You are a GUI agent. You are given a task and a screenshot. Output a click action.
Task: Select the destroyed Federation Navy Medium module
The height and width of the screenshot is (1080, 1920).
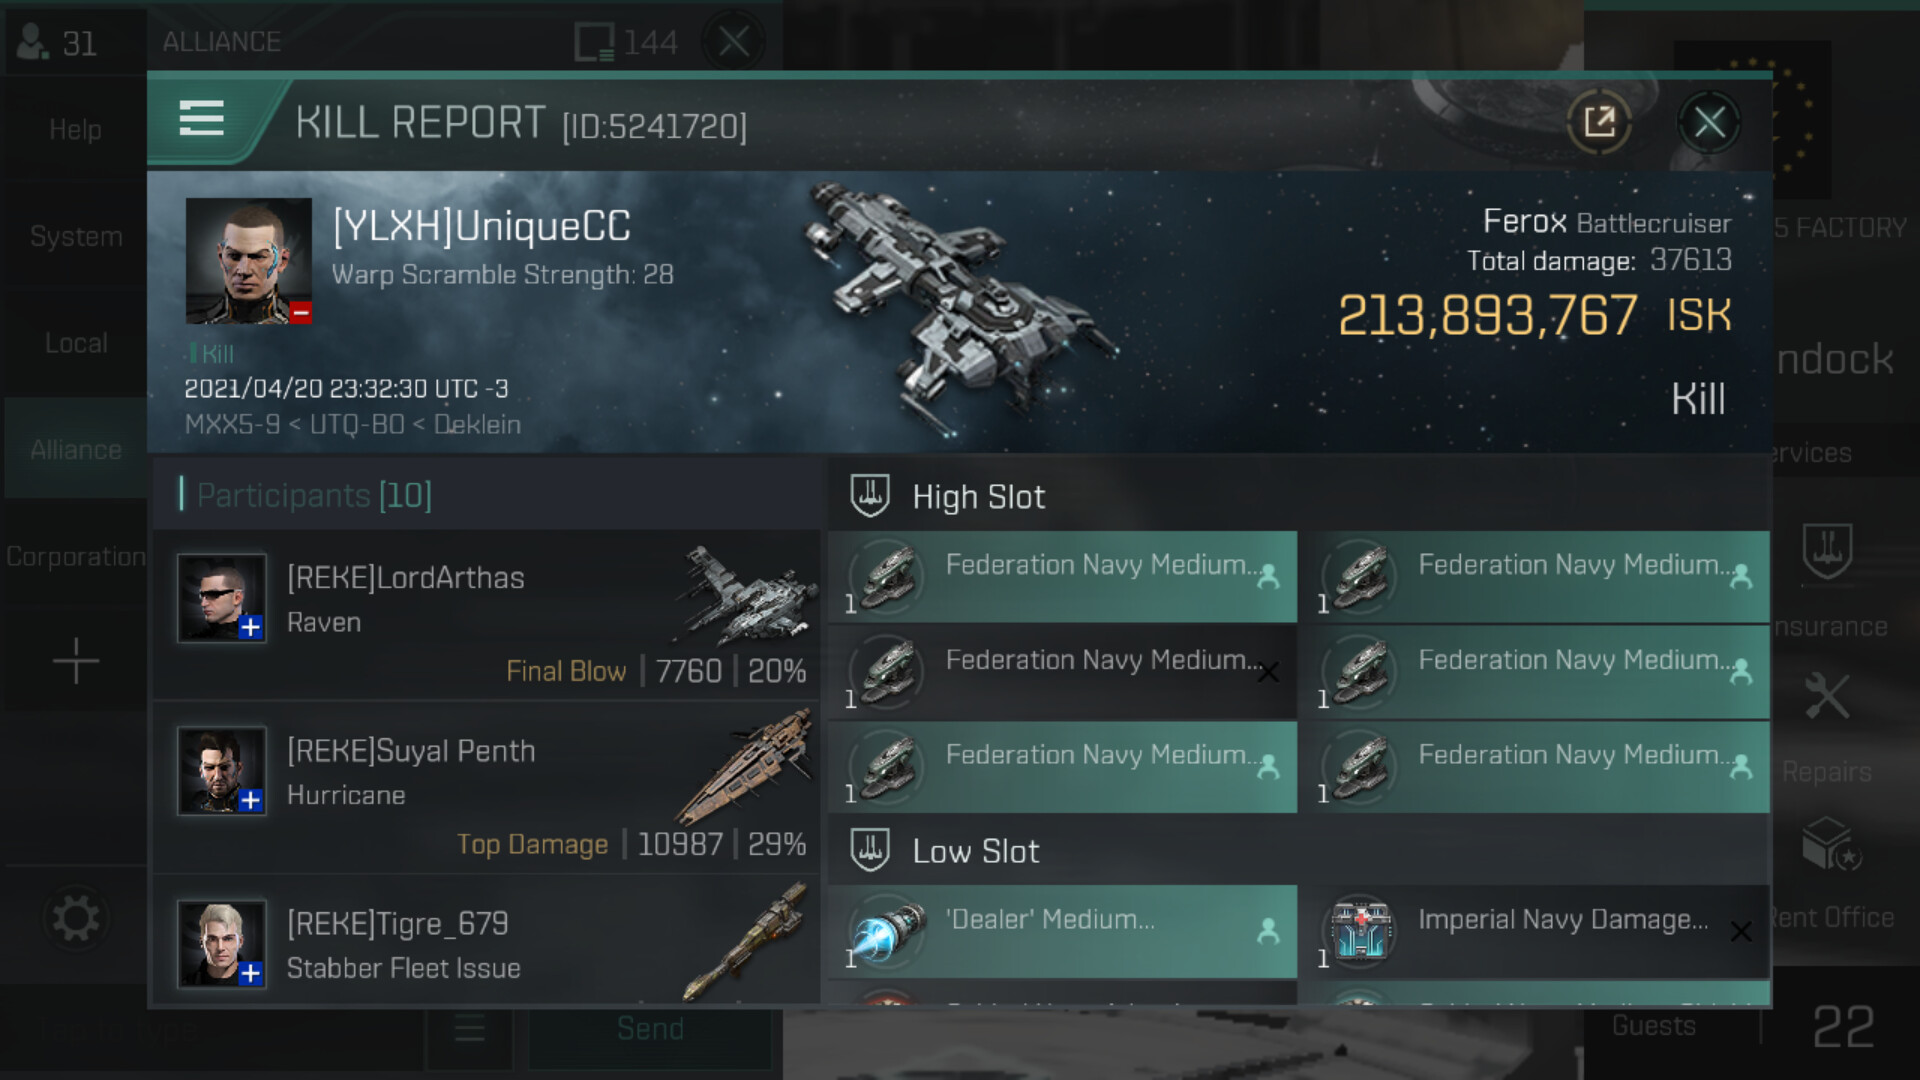click(1062, 672)
